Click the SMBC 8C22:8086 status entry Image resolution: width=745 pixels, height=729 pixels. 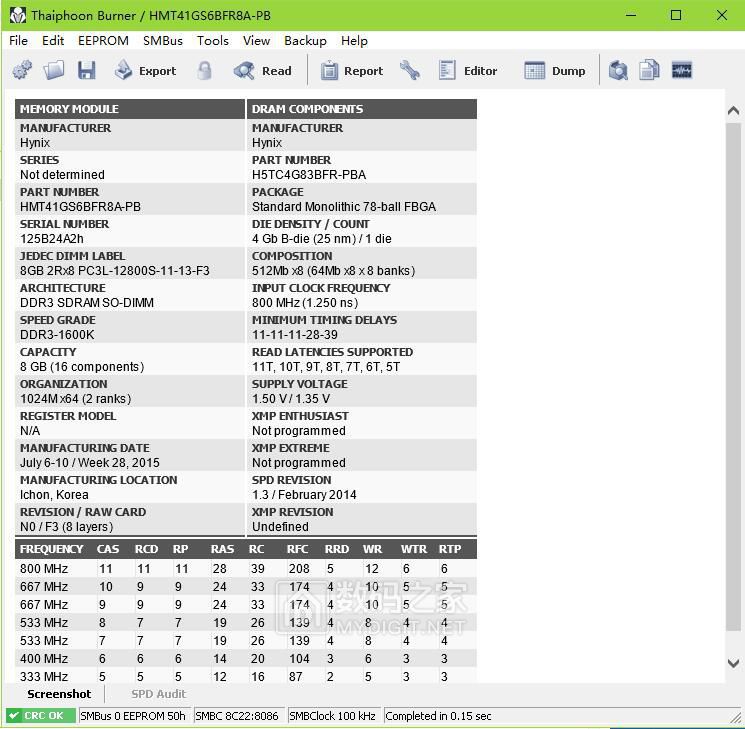pos(237,716)
